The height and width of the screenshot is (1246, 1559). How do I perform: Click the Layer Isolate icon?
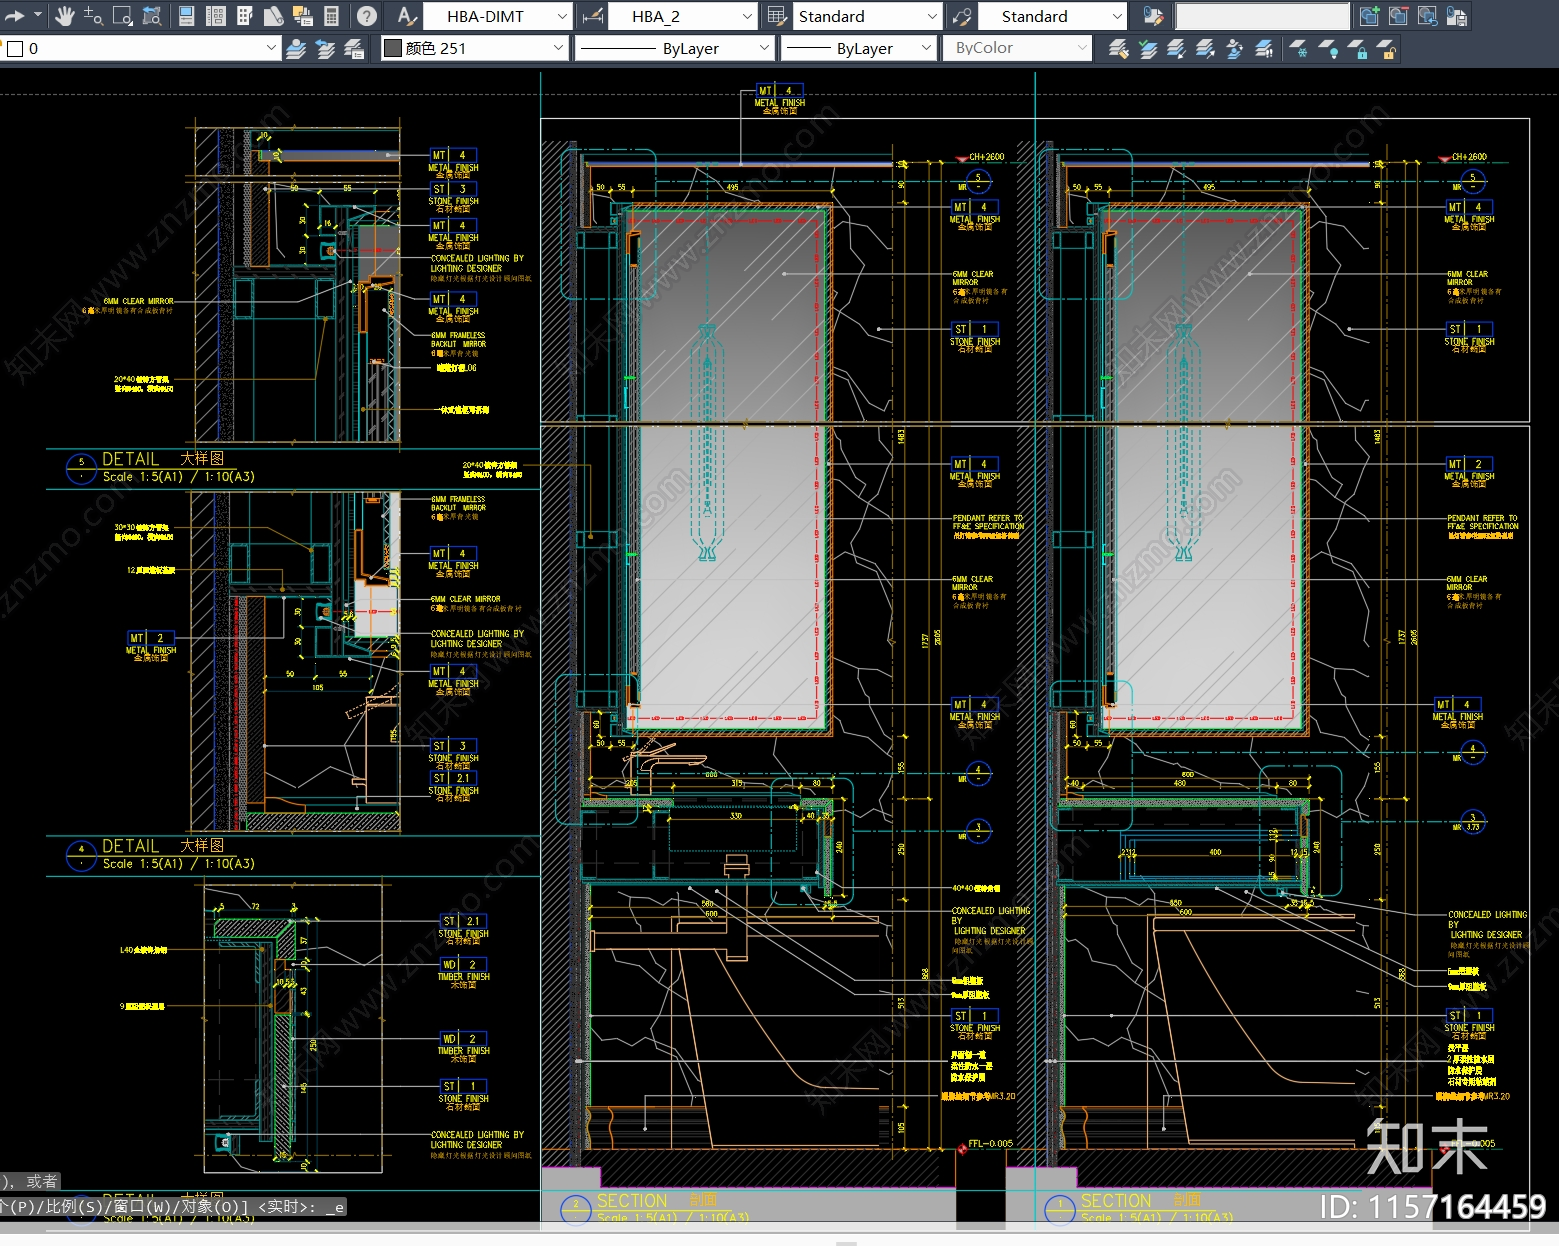1234,48
